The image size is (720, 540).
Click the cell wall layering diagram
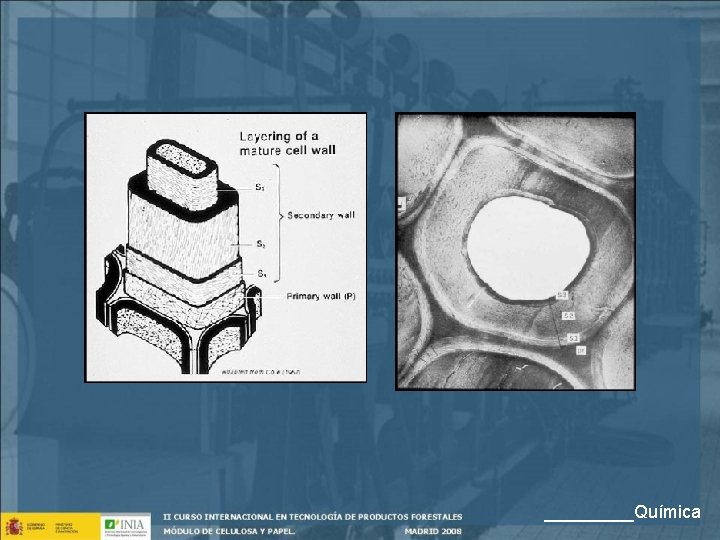tap(226, 248)
